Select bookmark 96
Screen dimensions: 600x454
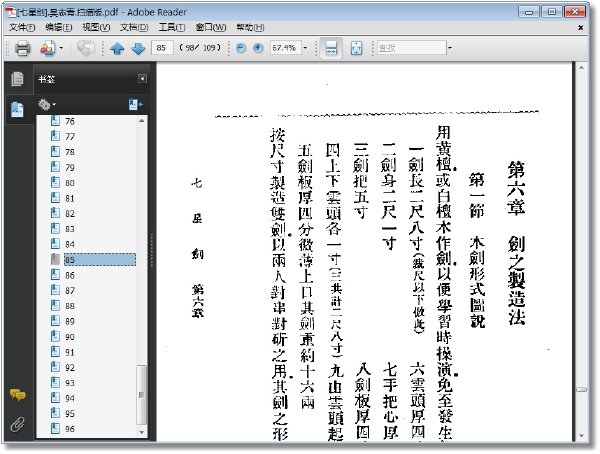[x=70, y=429]
